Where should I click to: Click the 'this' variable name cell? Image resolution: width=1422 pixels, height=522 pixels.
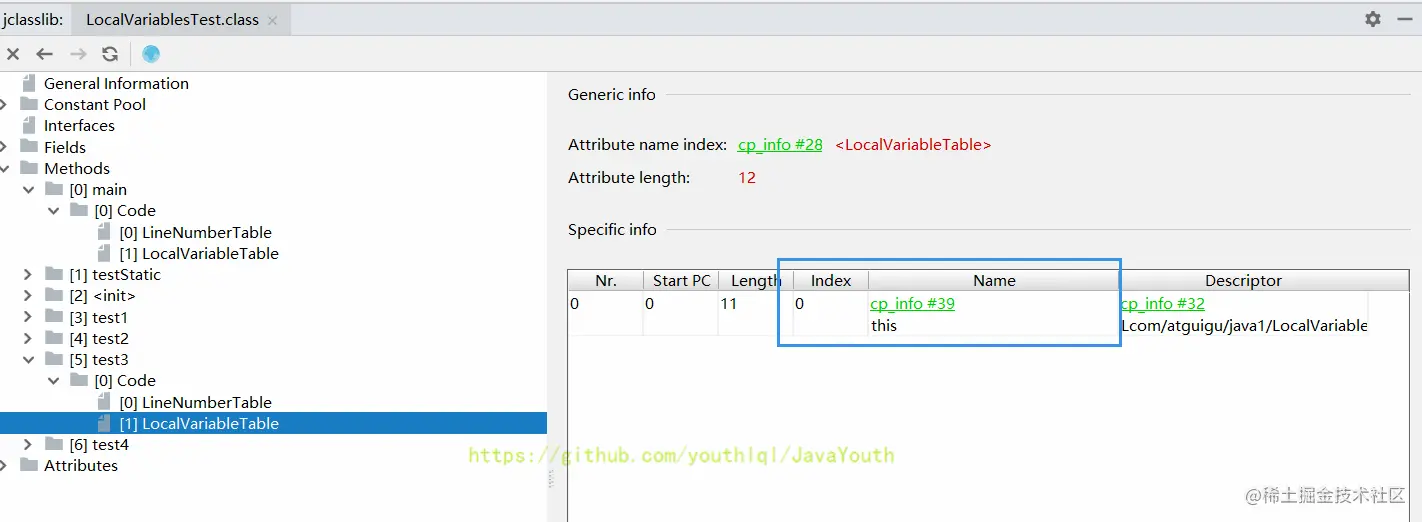click(x=884, y=326)
